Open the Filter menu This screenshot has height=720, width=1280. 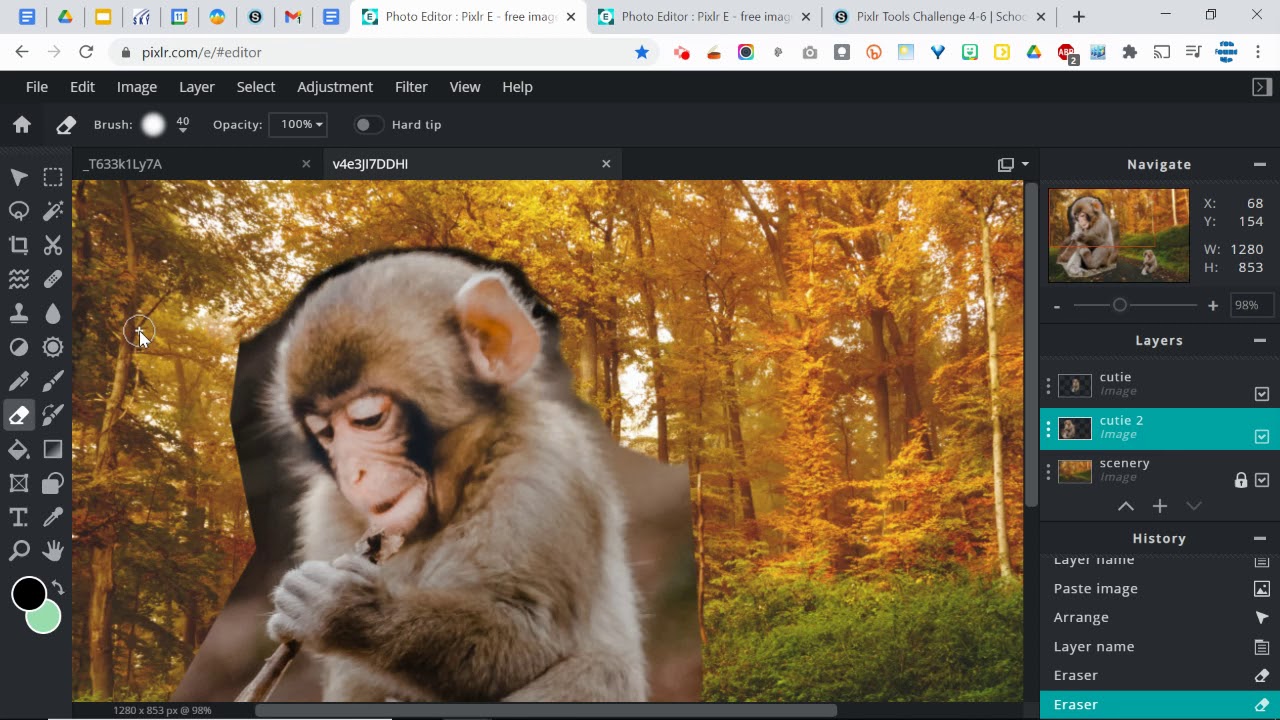(411, 87)
